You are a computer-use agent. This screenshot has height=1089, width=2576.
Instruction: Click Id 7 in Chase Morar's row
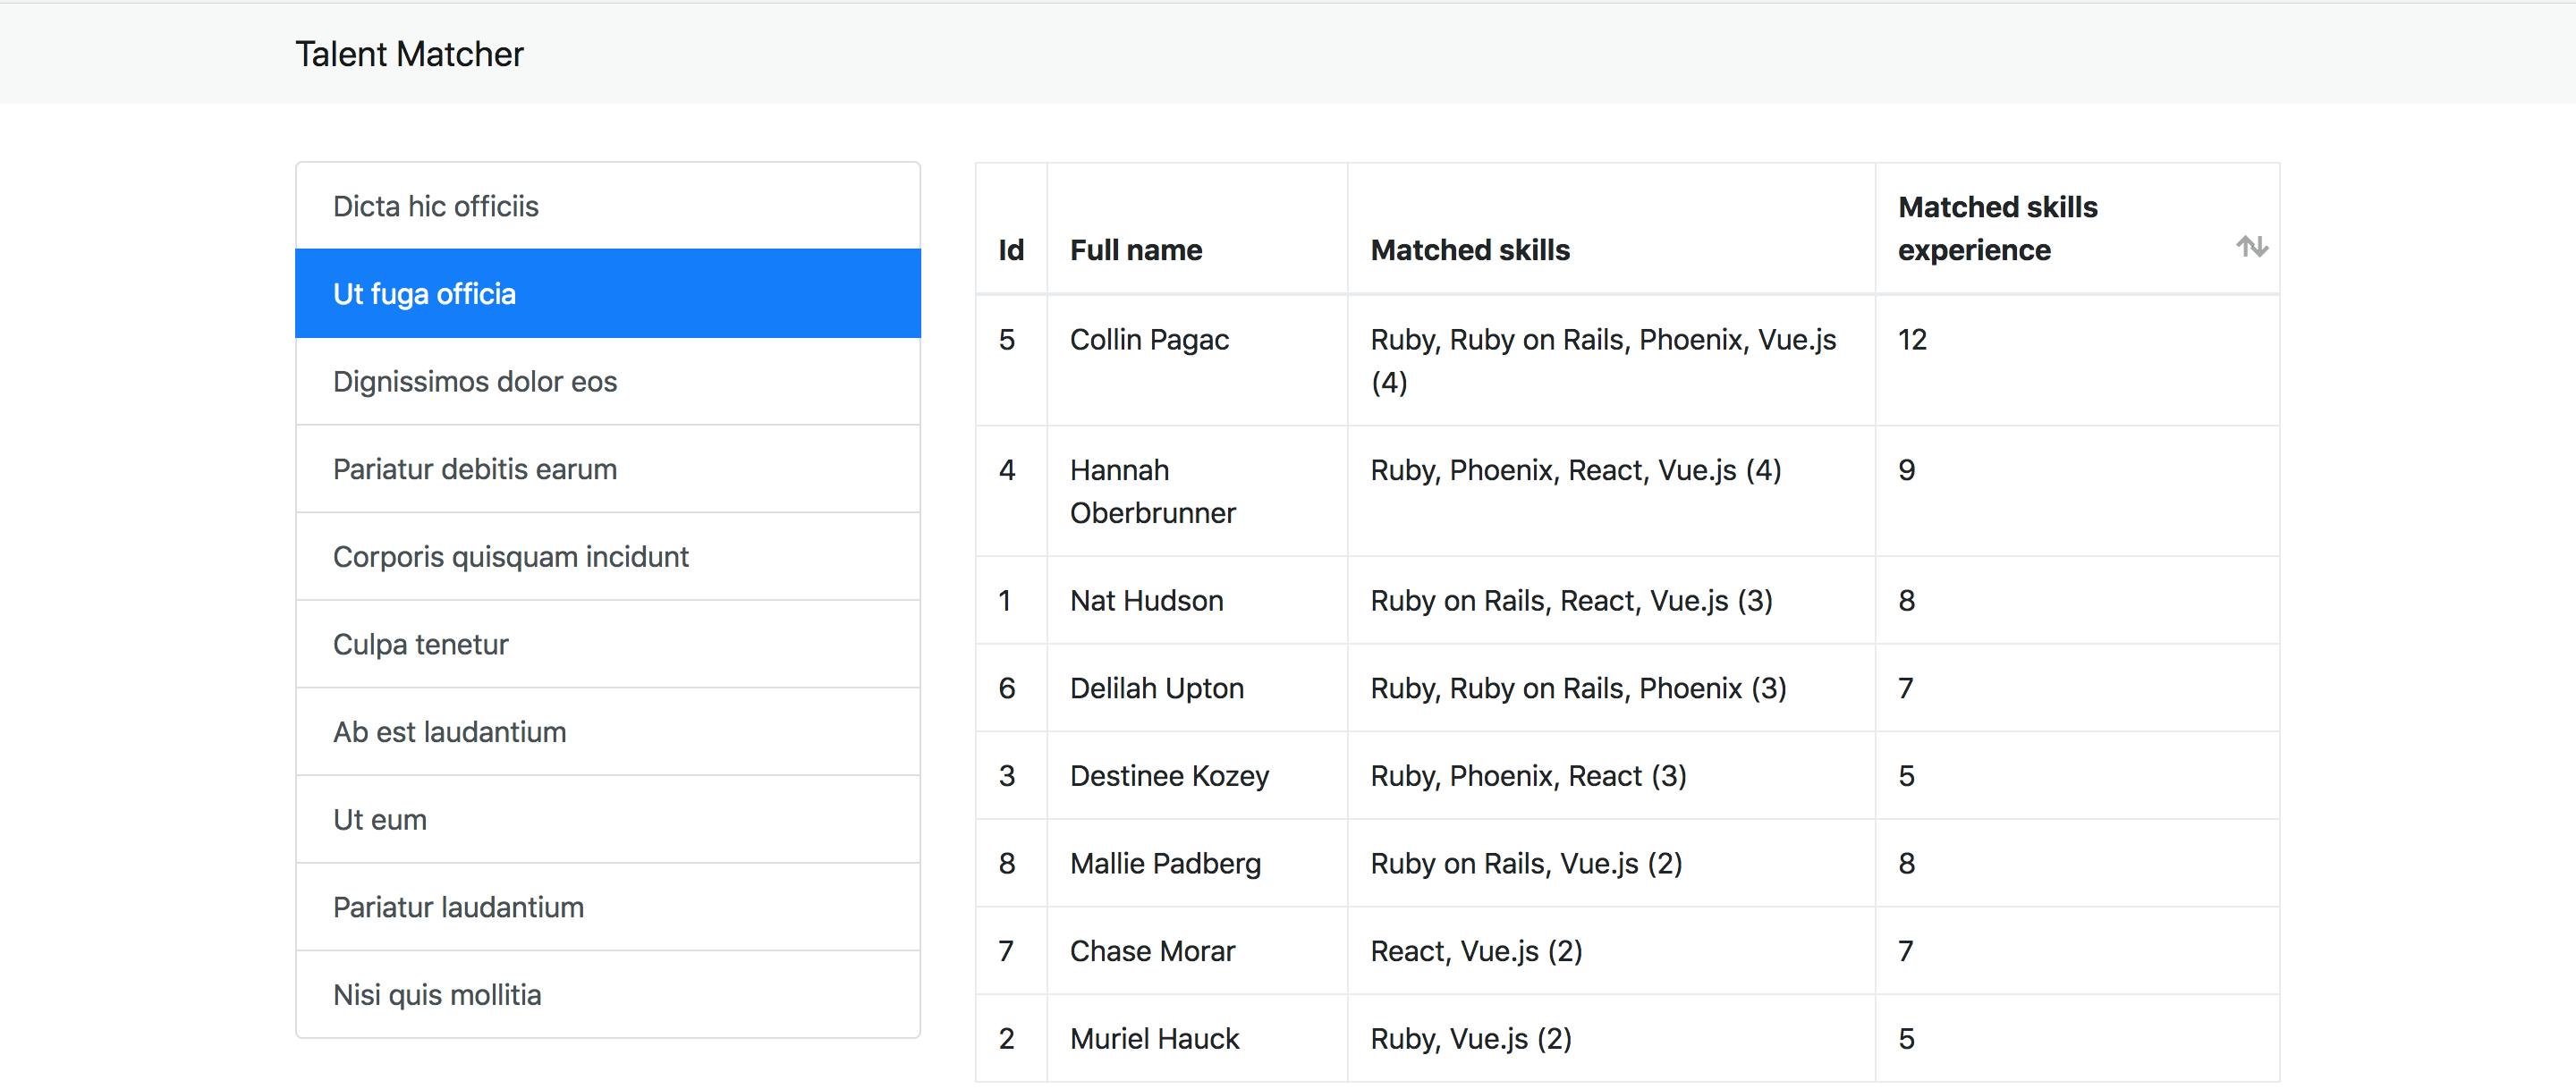[1006, 951]
